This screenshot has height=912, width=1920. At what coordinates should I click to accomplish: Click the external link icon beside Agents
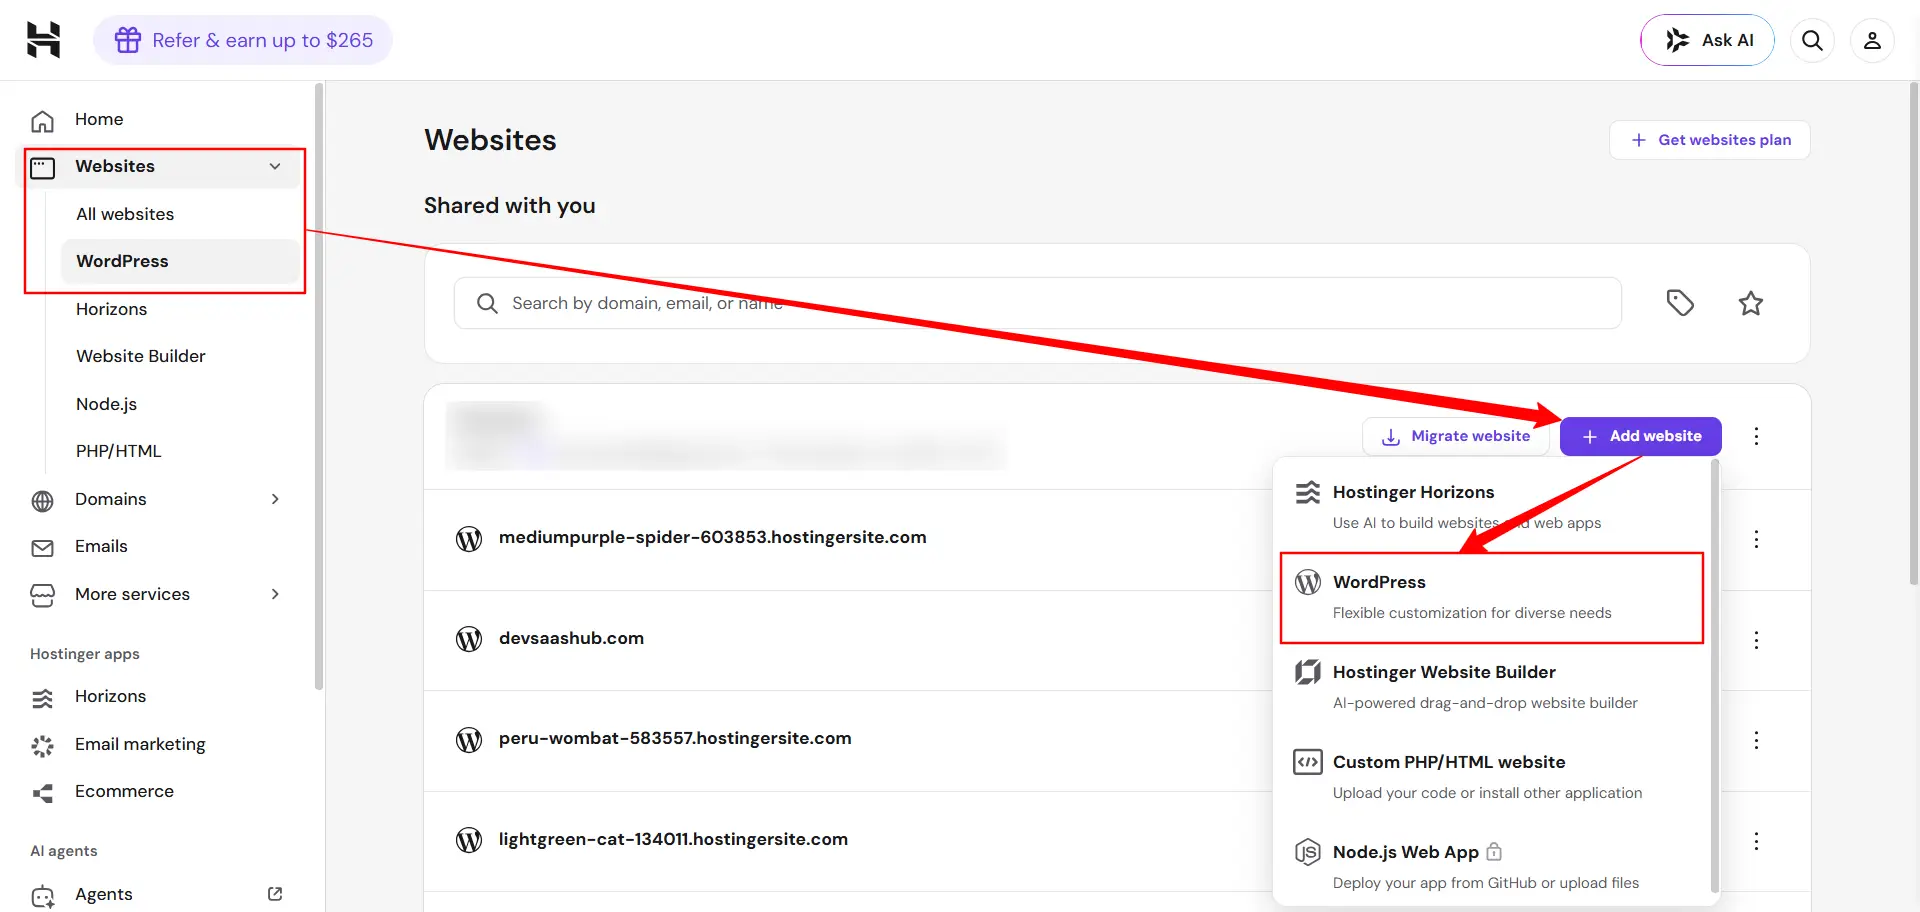(275, 894)
